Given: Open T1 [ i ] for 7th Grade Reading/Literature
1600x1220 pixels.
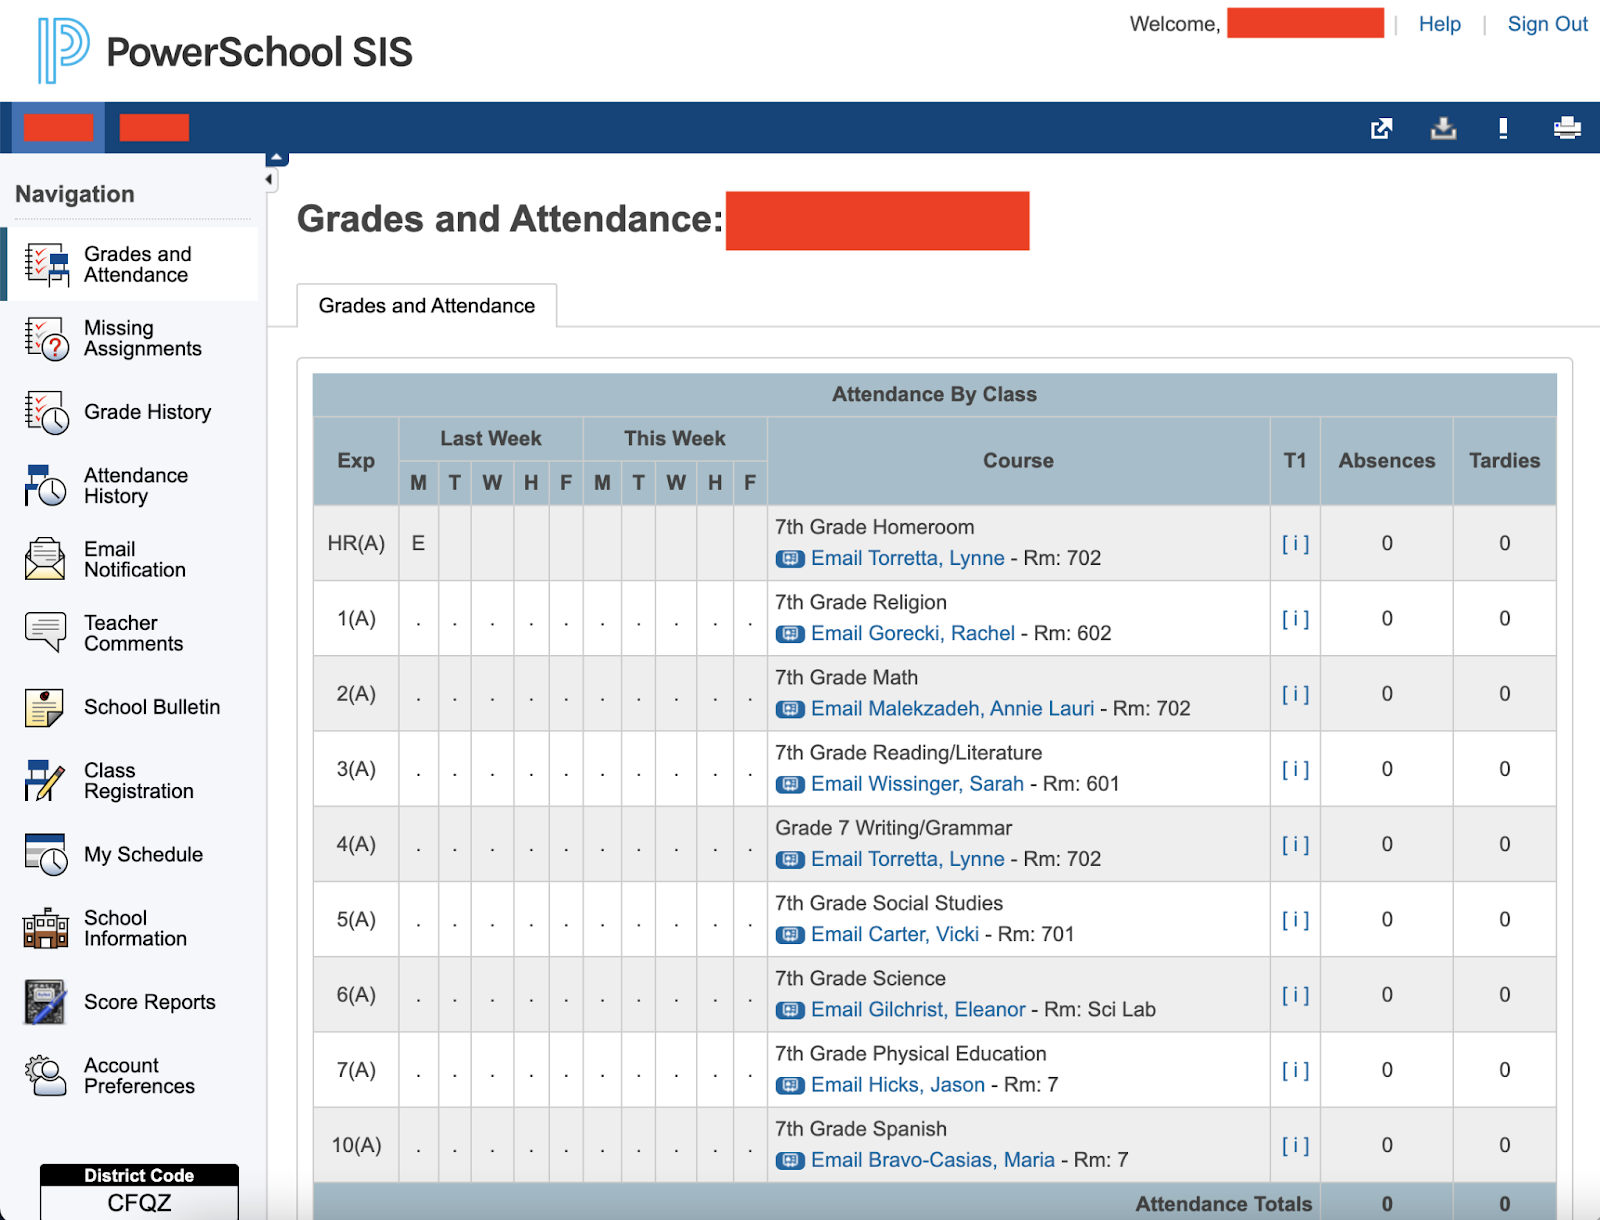Looking at the screenshot, I should tap(1295, 769).
